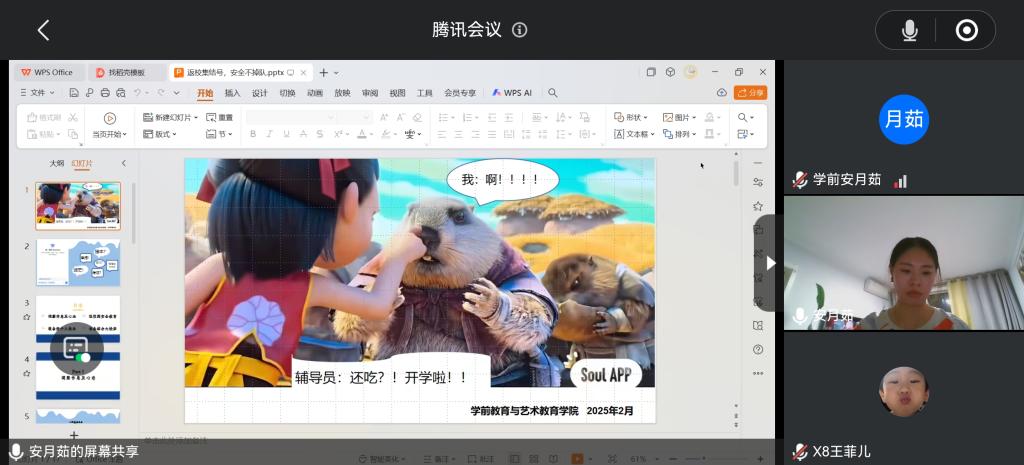Select slide 3 thumbnail
This screenshot has height=465, width=1024.
[x=78, y=319]
